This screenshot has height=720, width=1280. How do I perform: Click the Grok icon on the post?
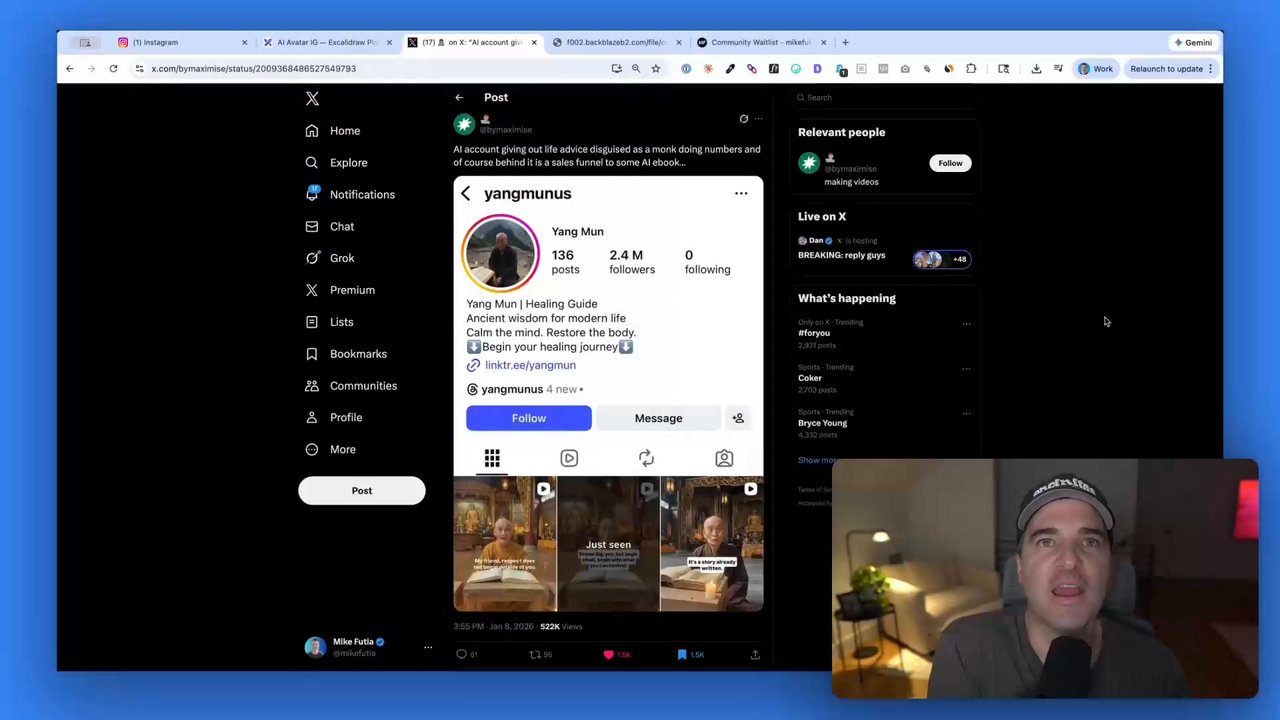pyautogui.click(x=743, y=119)
